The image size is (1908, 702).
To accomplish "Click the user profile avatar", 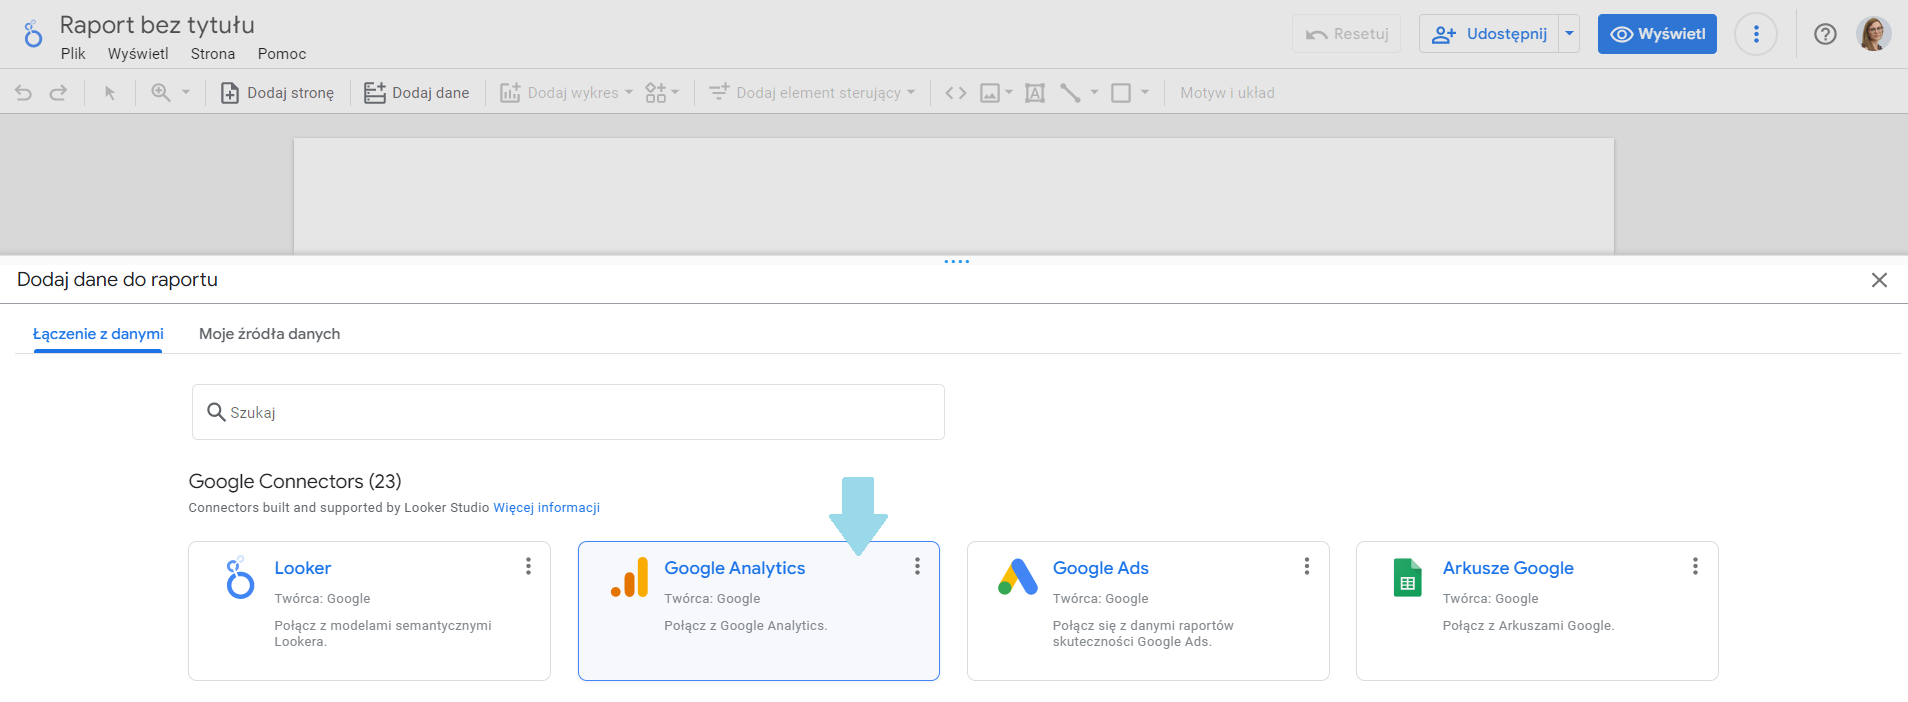I will [x=1874, y=34].
